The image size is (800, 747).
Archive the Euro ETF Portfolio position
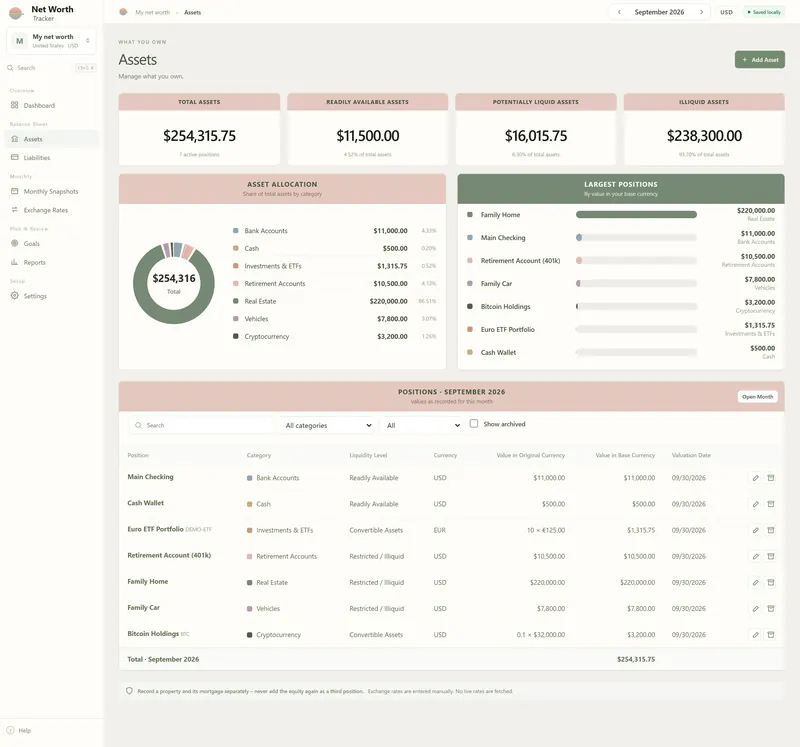pos(771,530)
